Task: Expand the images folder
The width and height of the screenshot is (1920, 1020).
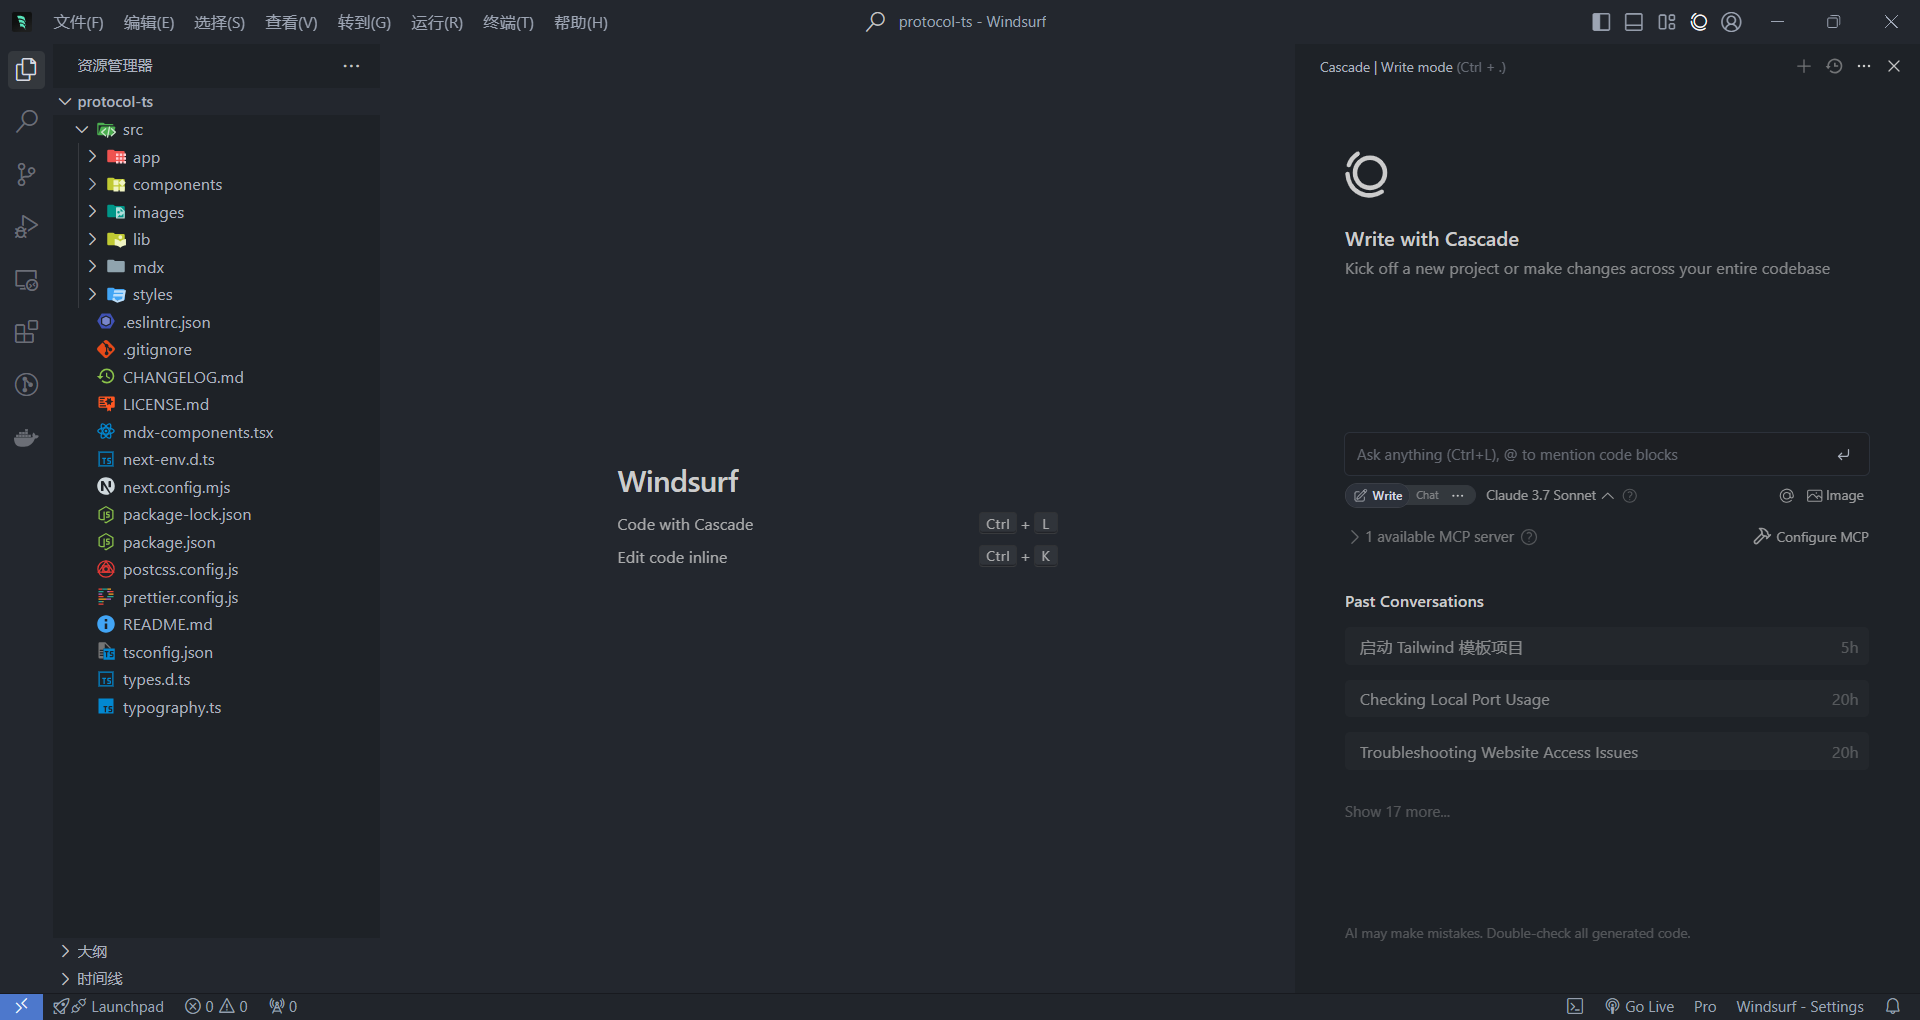Action: 217,212
